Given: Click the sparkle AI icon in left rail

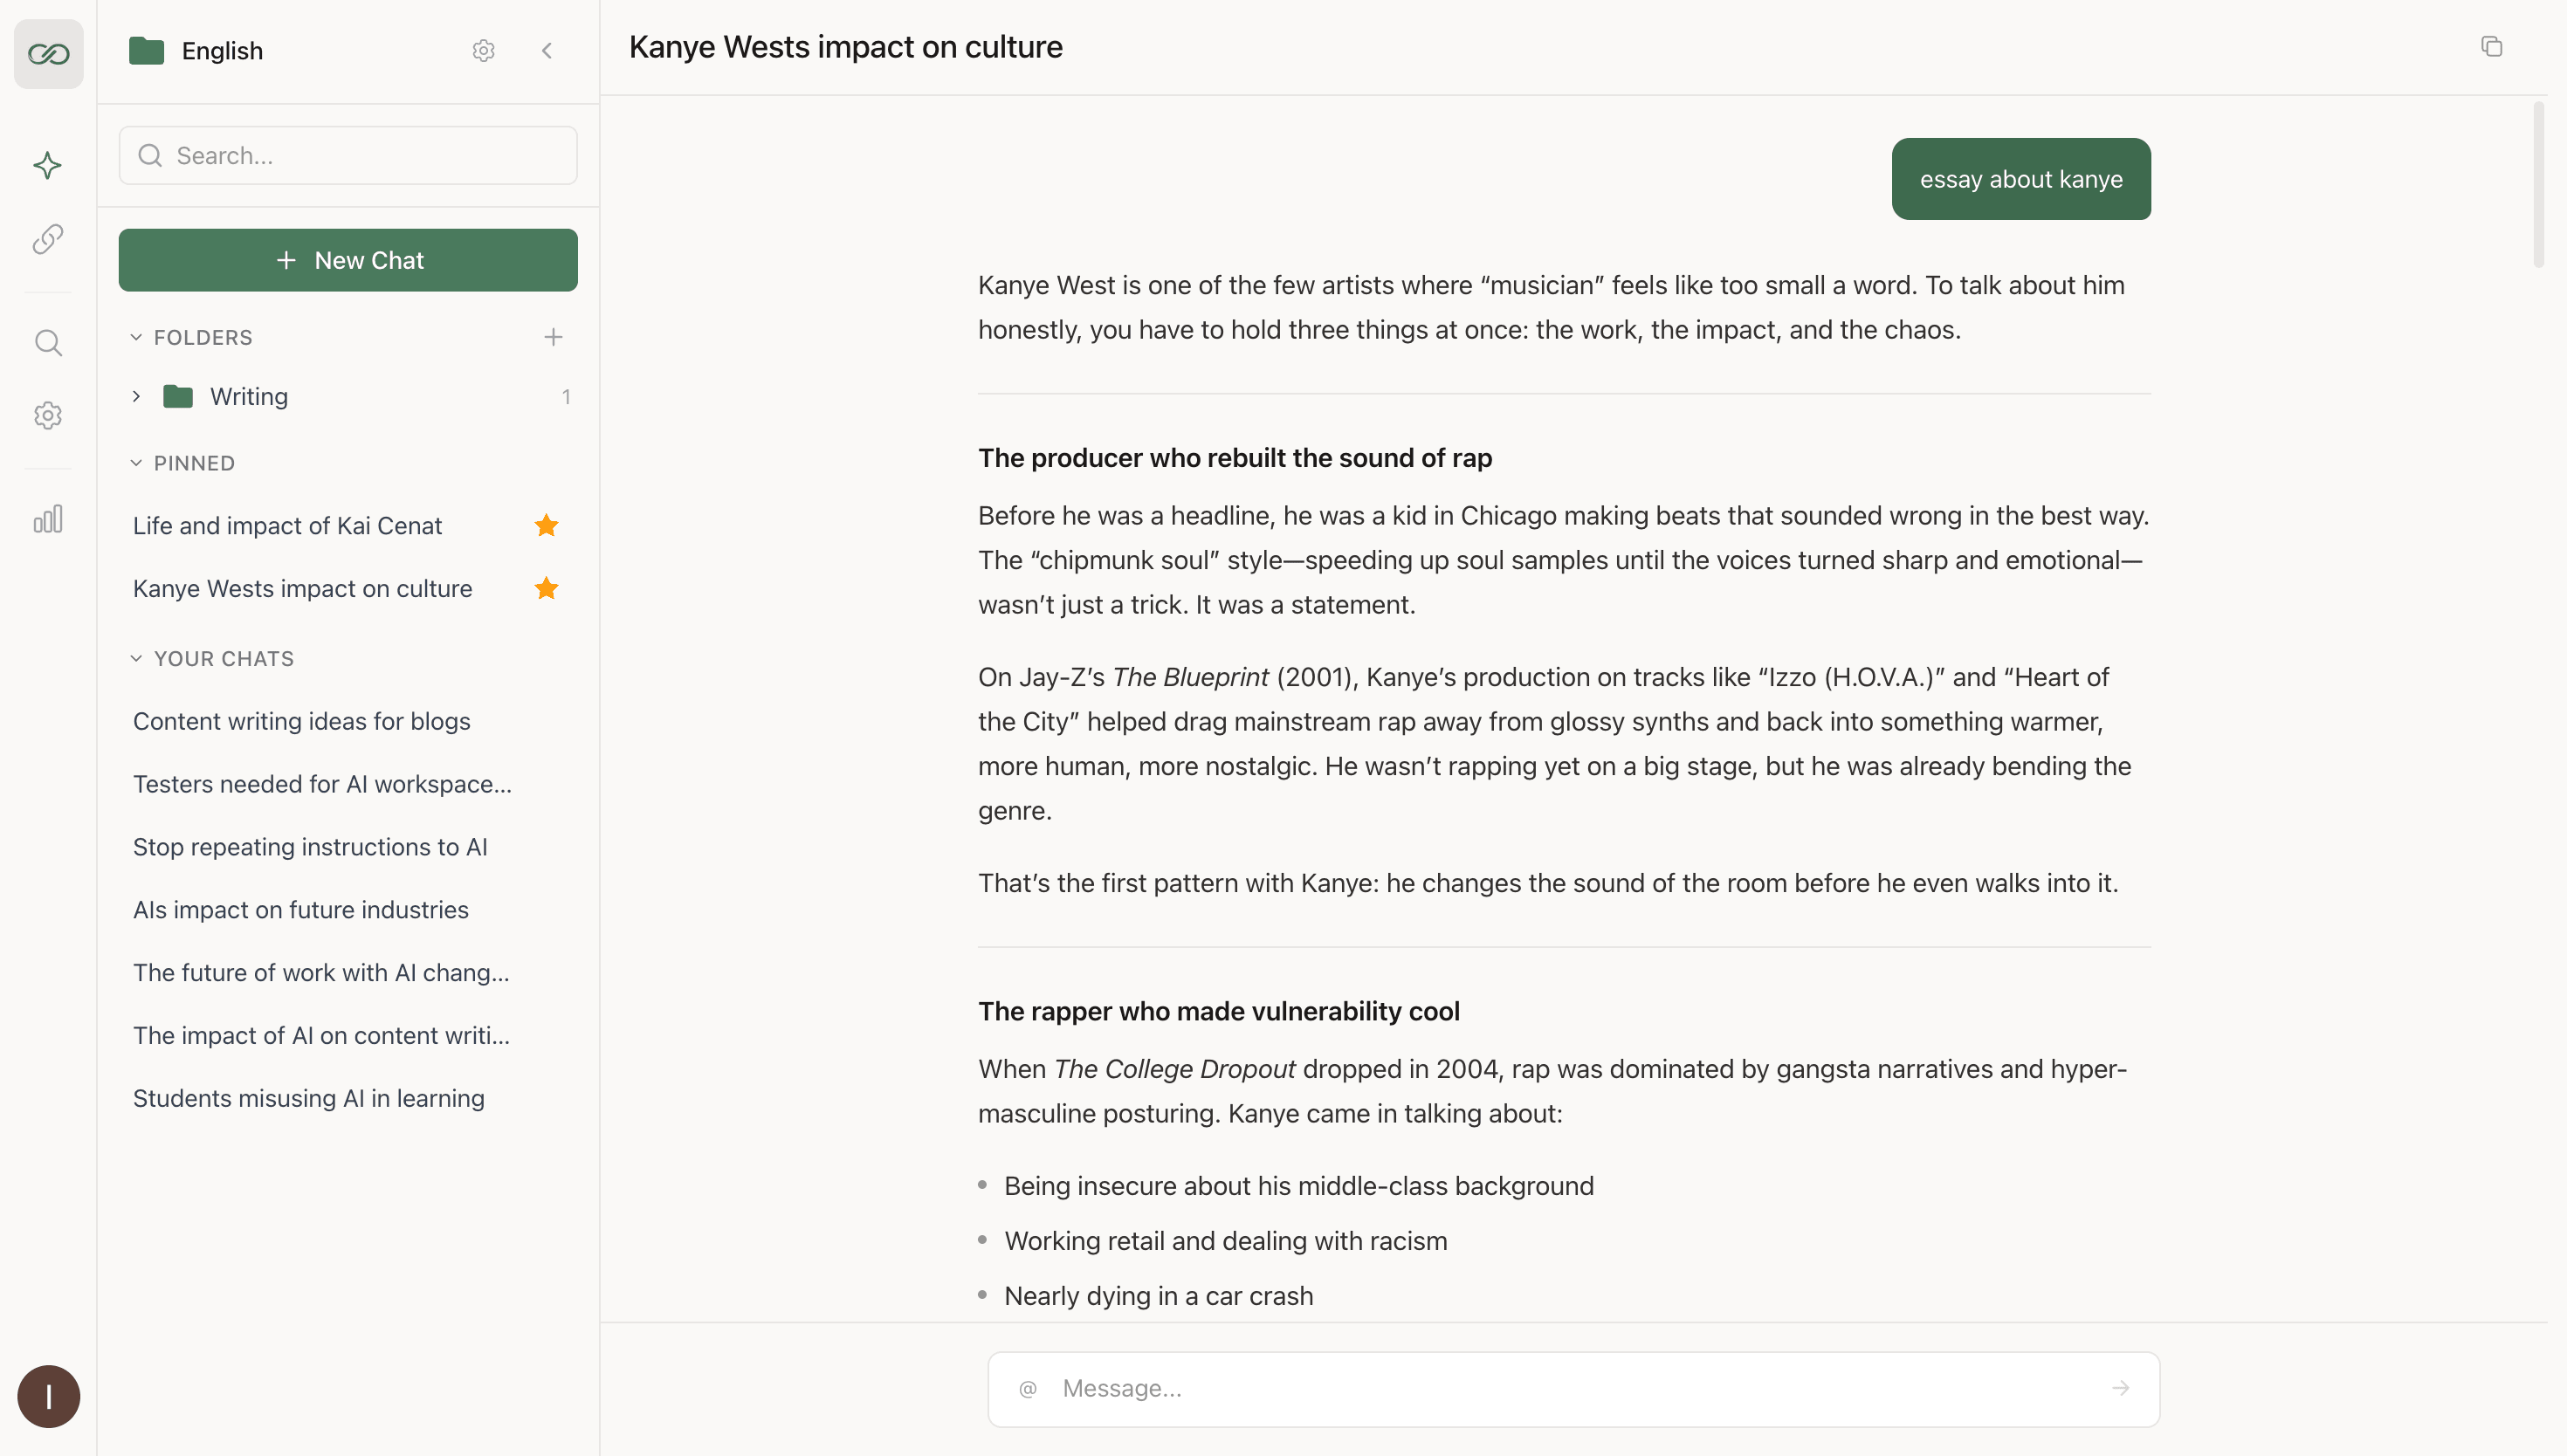Looking at the screenshot, I should click(47, 165).
